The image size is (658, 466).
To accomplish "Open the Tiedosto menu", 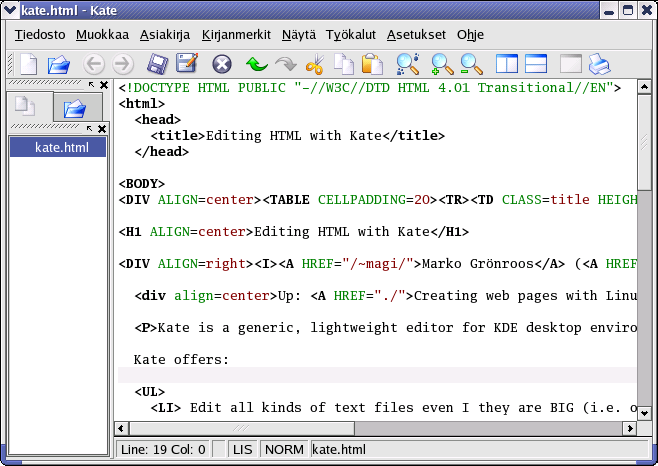I will pos(40,34).
